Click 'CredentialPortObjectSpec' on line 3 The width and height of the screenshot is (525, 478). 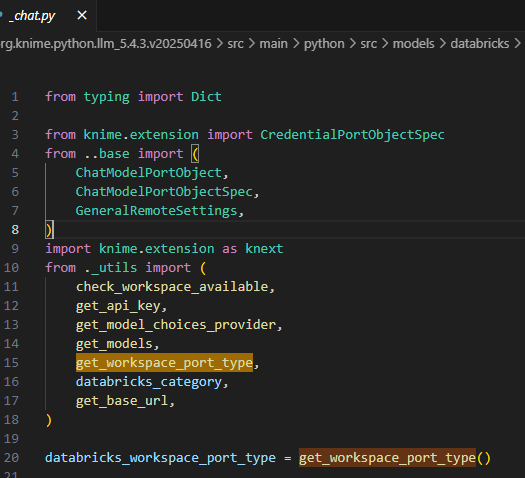(352, 135)
